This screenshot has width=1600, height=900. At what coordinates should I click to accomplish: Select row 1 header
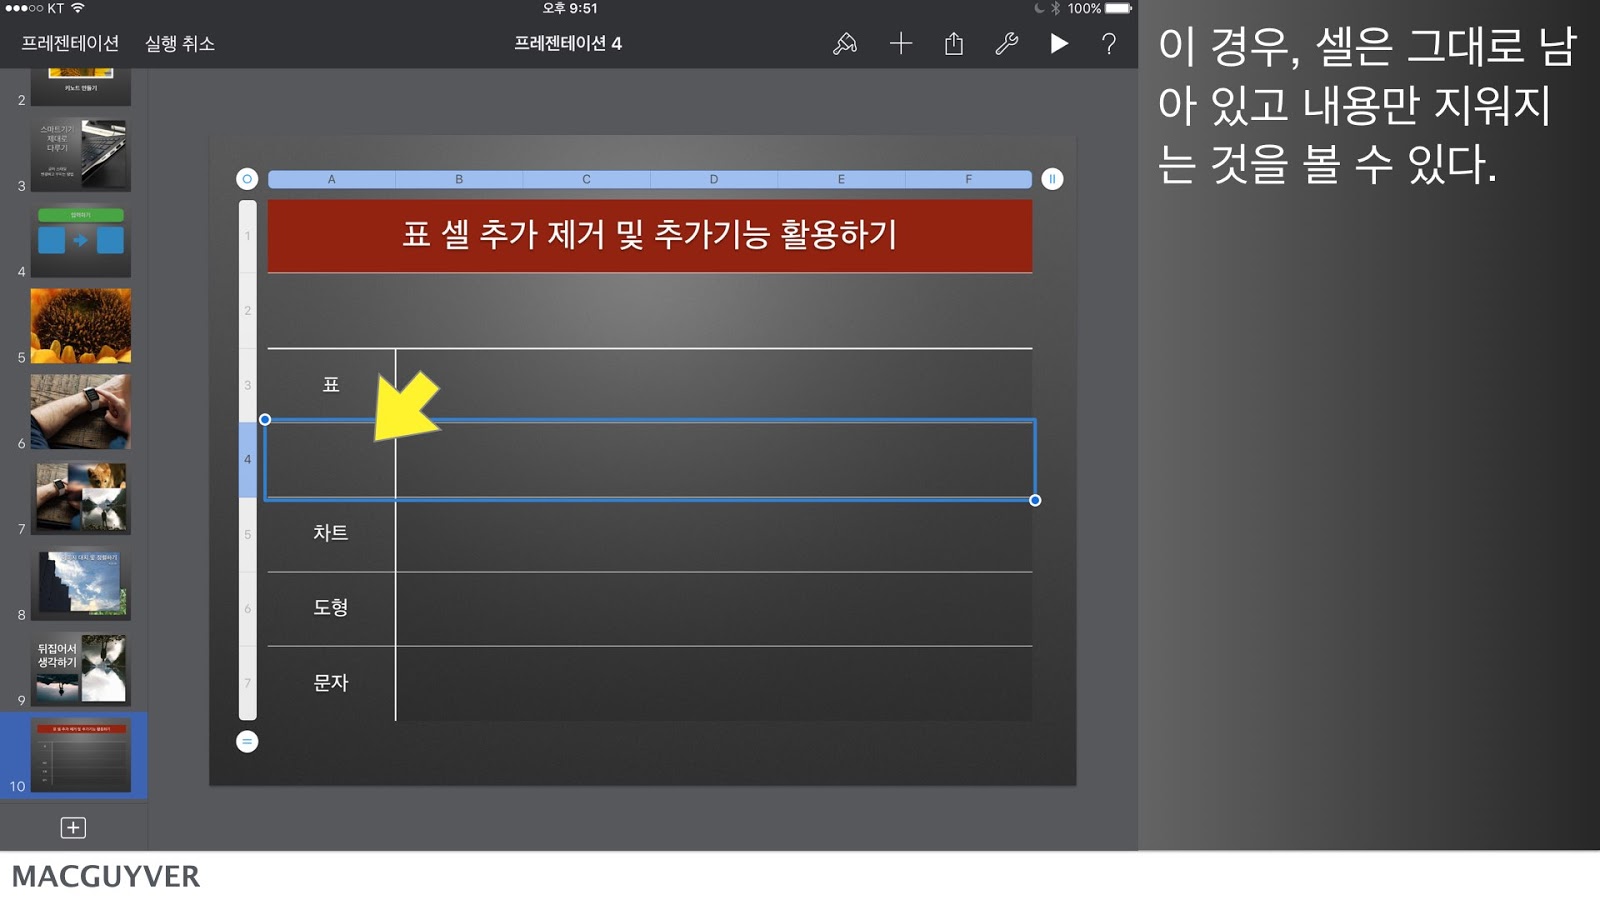point(248,236)
